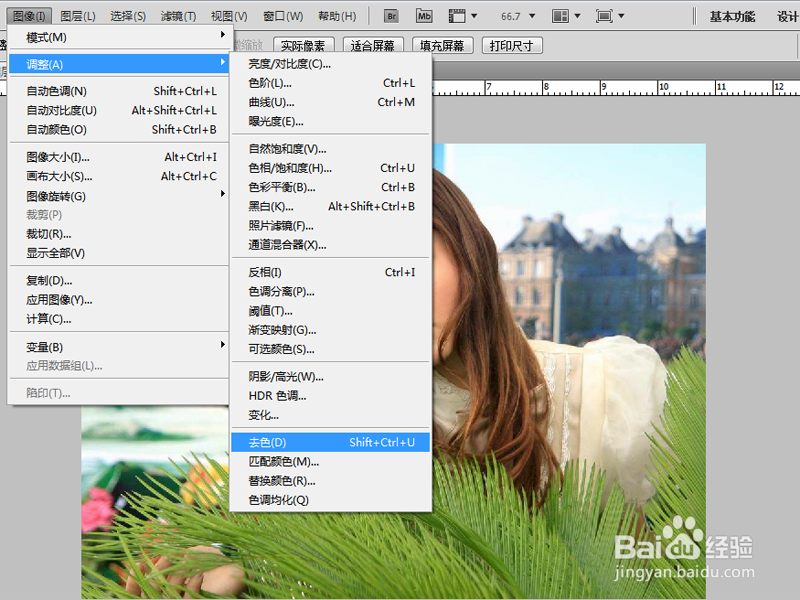Open the 窗口(W) menu

point(283,16)
